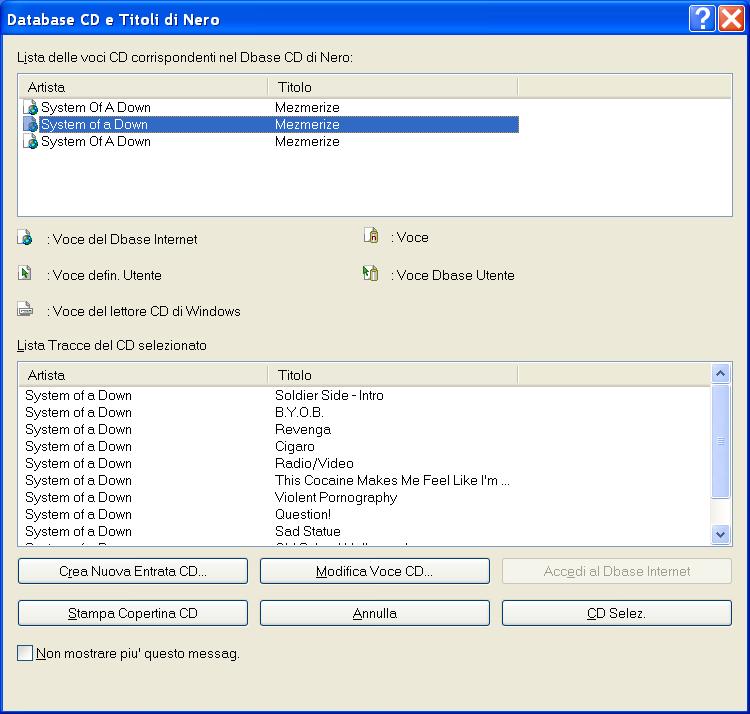Viewport: 750px width, 714px height.
Task: Click the icon of the third Mezmerize entry
Action: 30,142
